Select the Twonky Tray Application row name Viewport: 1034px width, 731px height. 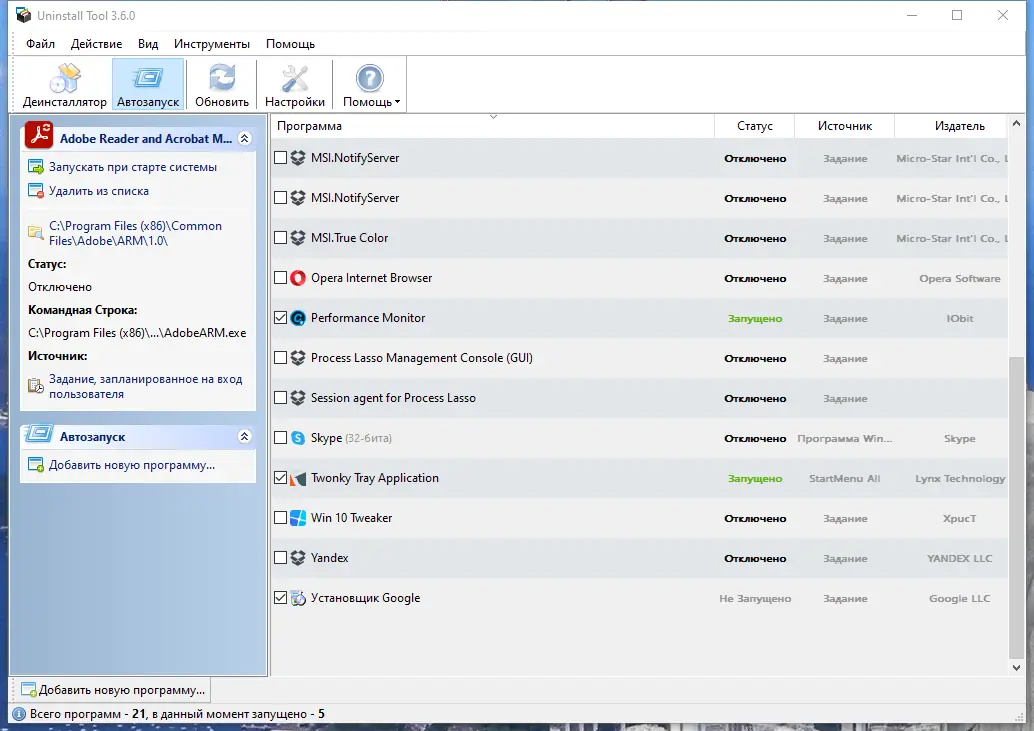point(375,478)
